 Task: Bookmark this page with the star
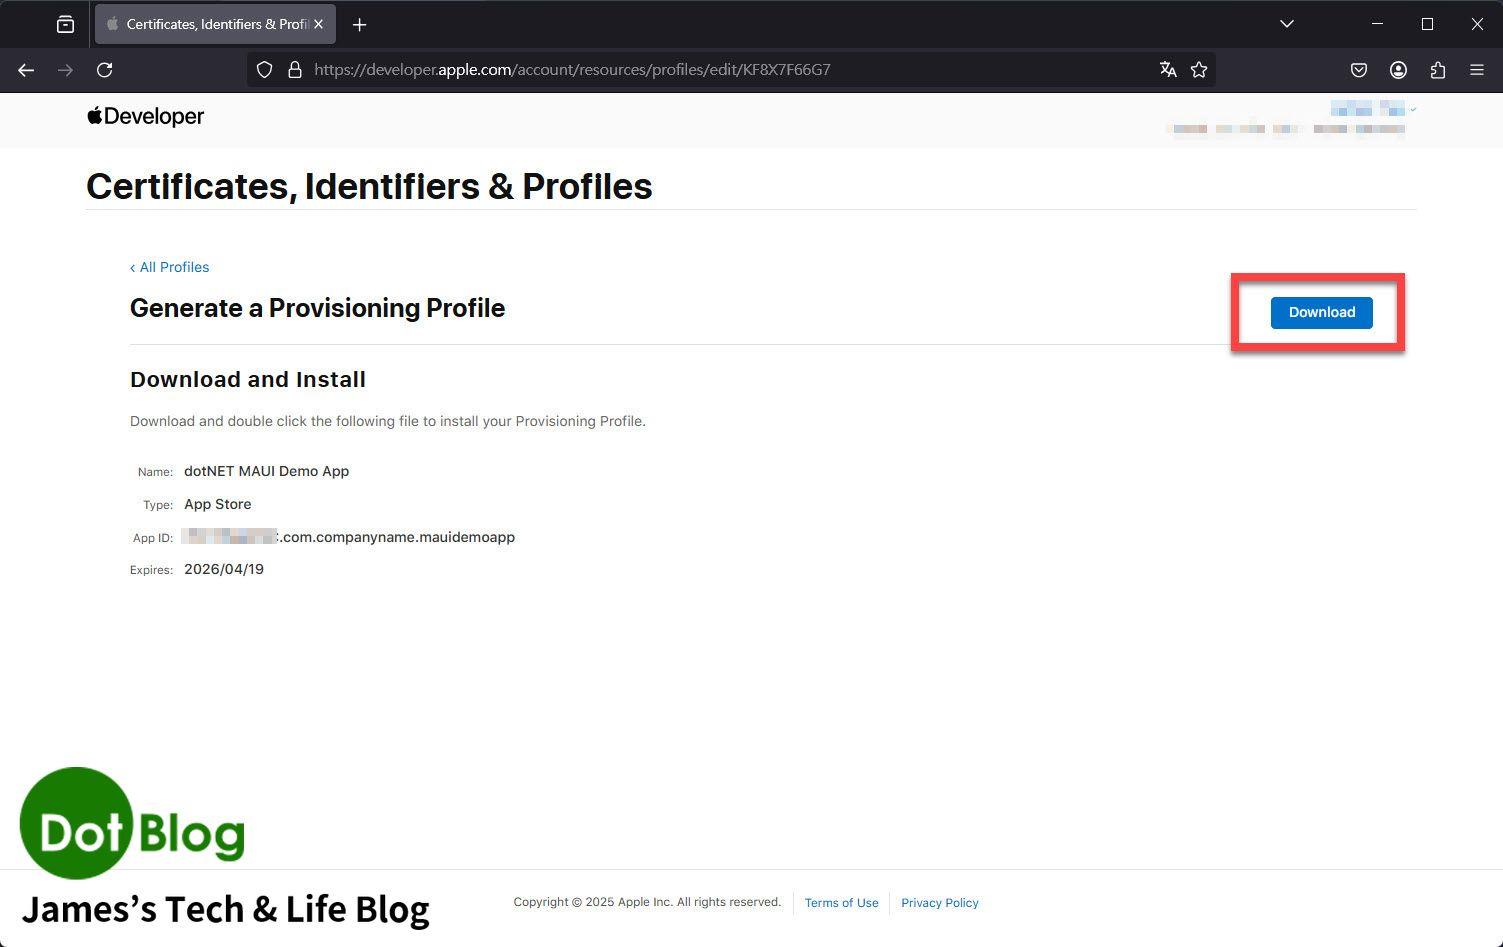[x=1199, y=70]
